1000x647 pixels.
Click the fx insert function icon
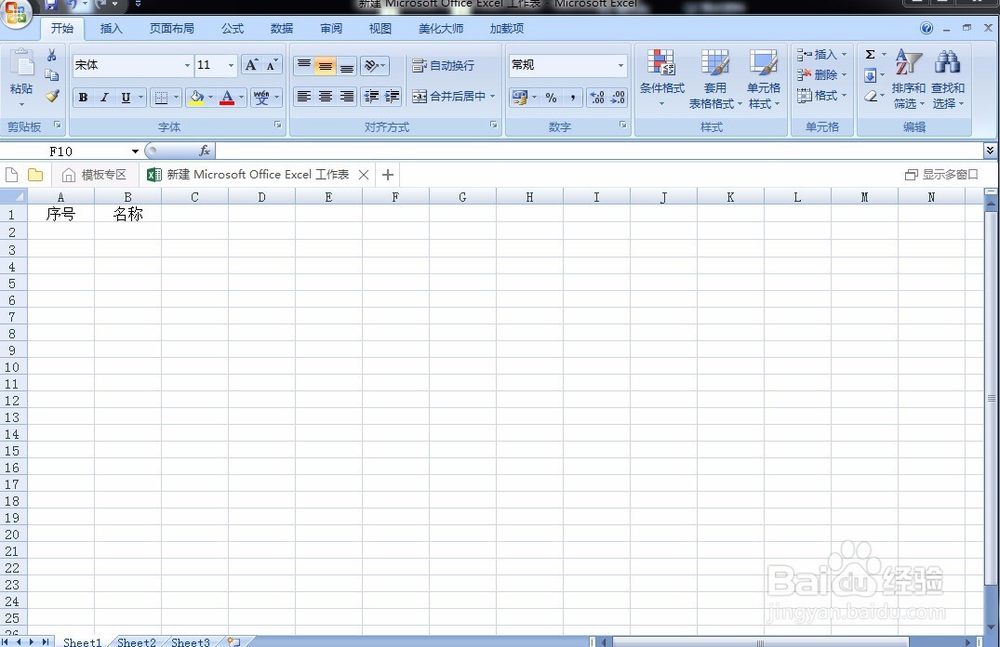point(205,151)
